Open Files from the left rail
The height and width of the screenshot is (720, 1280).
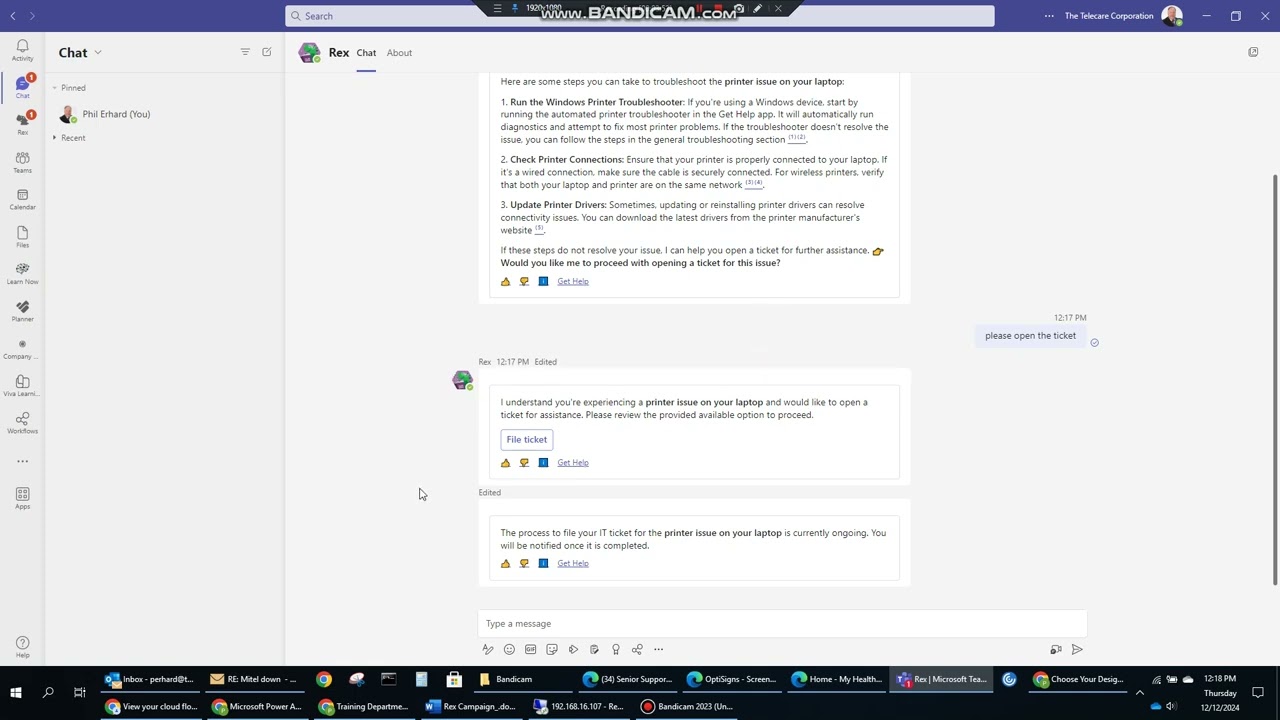coord(22,237)
